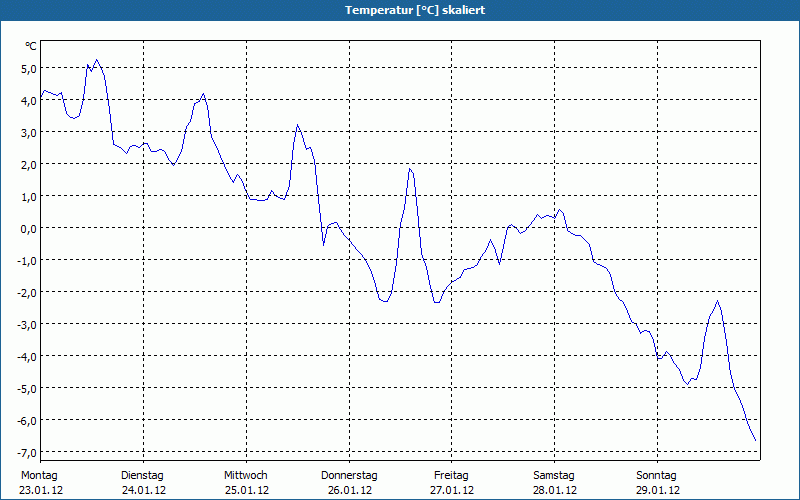The height and width of the screenshot is (500, 800).
Task: Click the °C unit label
Action: tap(31, 46)
